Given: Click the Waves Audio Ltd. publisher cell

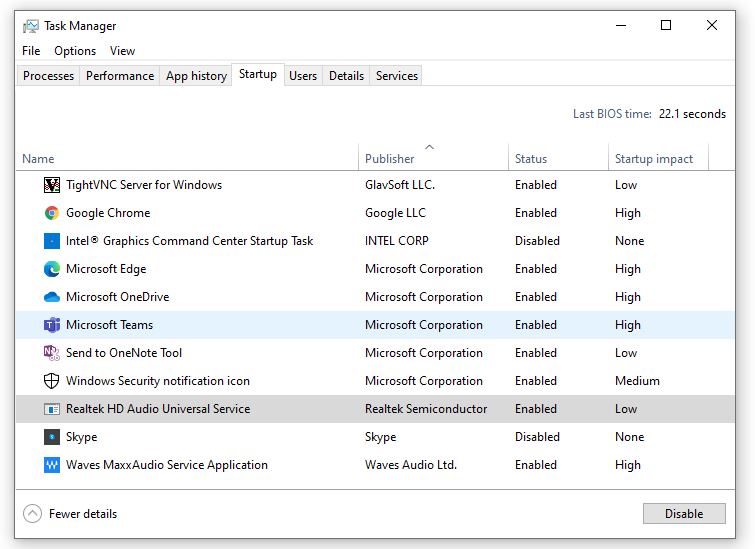Looking at the screenshot, I should coord(411,465).
